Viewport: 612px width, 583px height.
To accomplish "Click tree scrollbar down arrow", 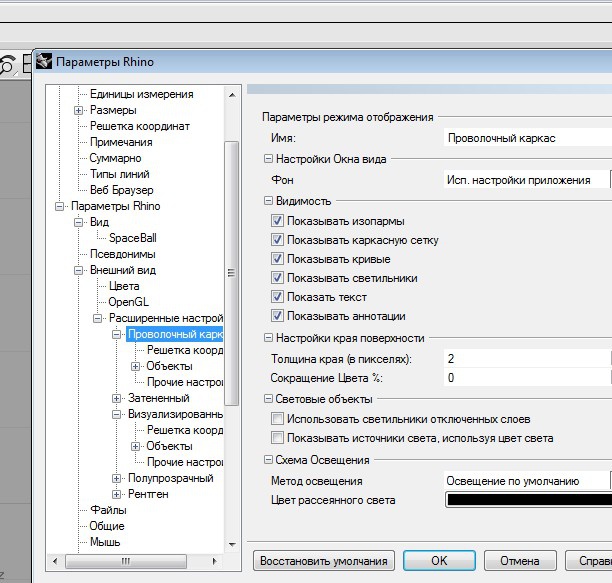I will pyautogui.click(x=232, y=544).
